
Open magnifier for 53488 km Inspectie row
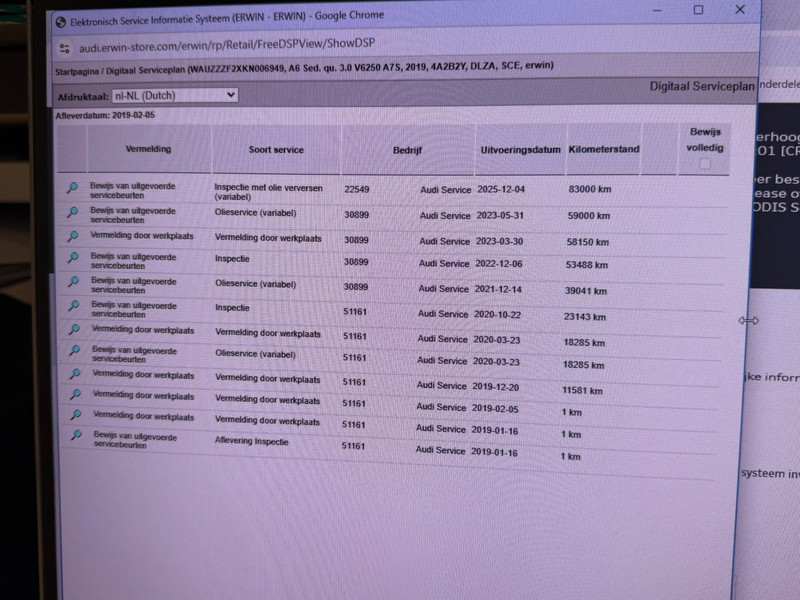click(x=72, y=260)
